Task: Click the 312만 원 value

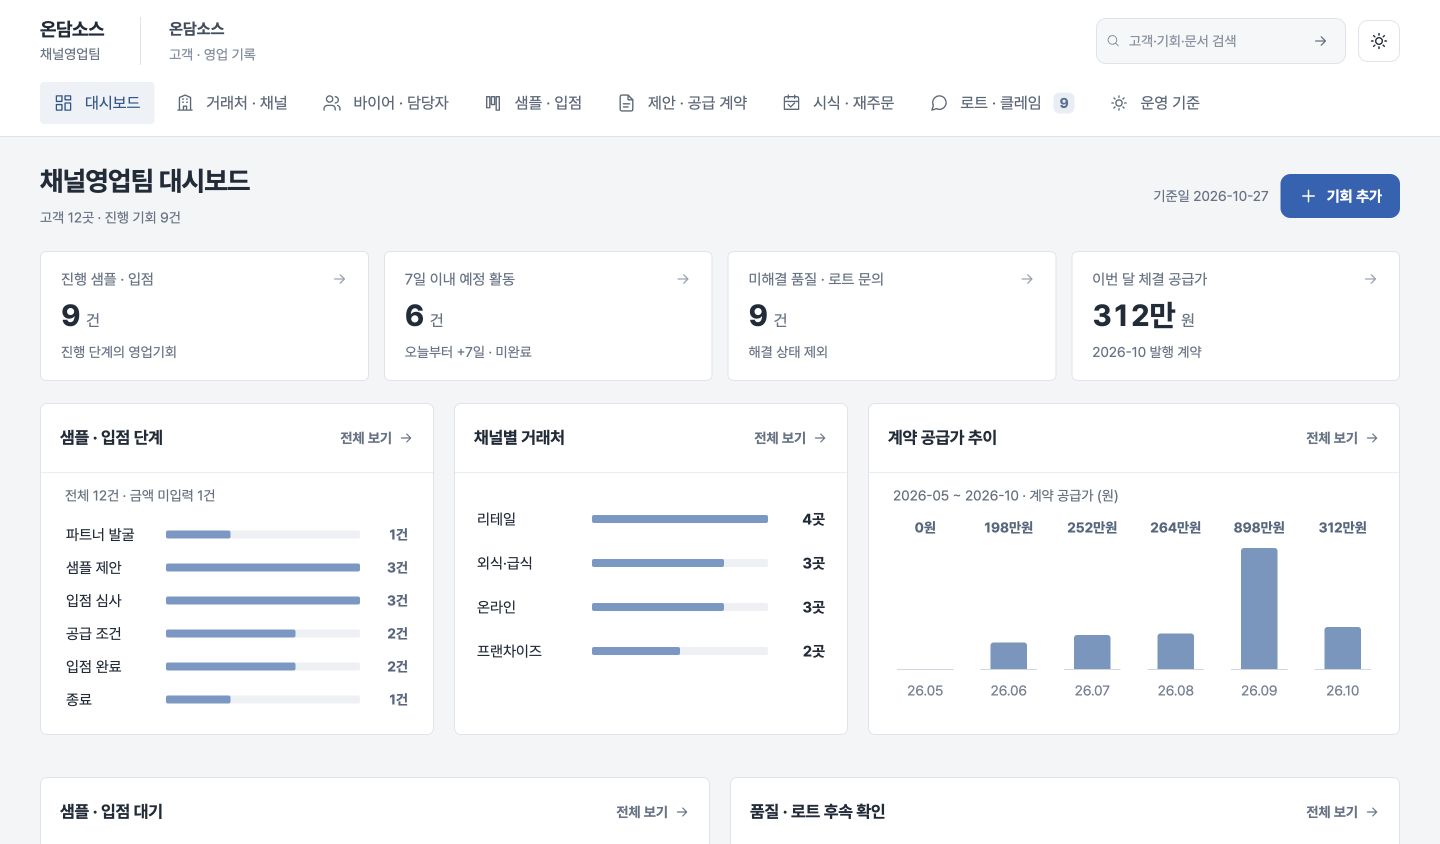Action: 1144,316
